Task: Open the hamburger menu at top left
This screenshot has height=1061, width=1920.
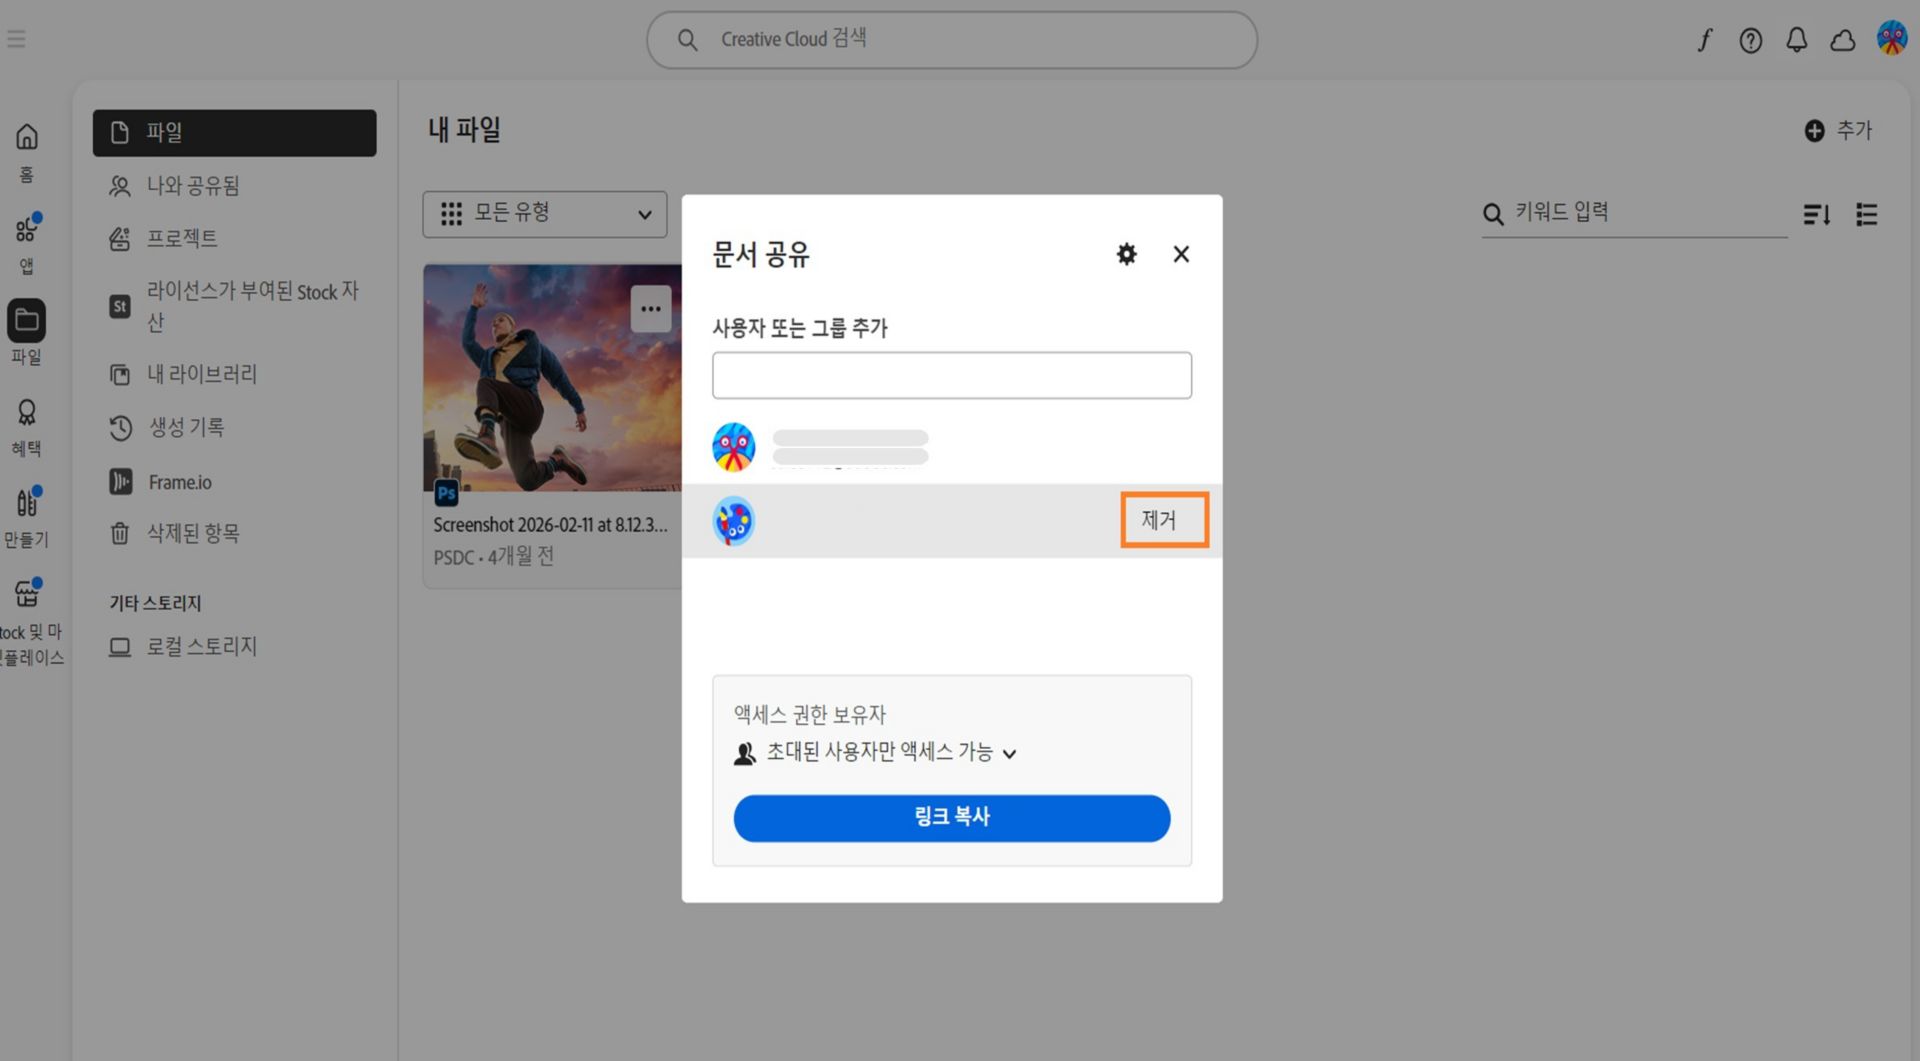Action: point(16,39)
